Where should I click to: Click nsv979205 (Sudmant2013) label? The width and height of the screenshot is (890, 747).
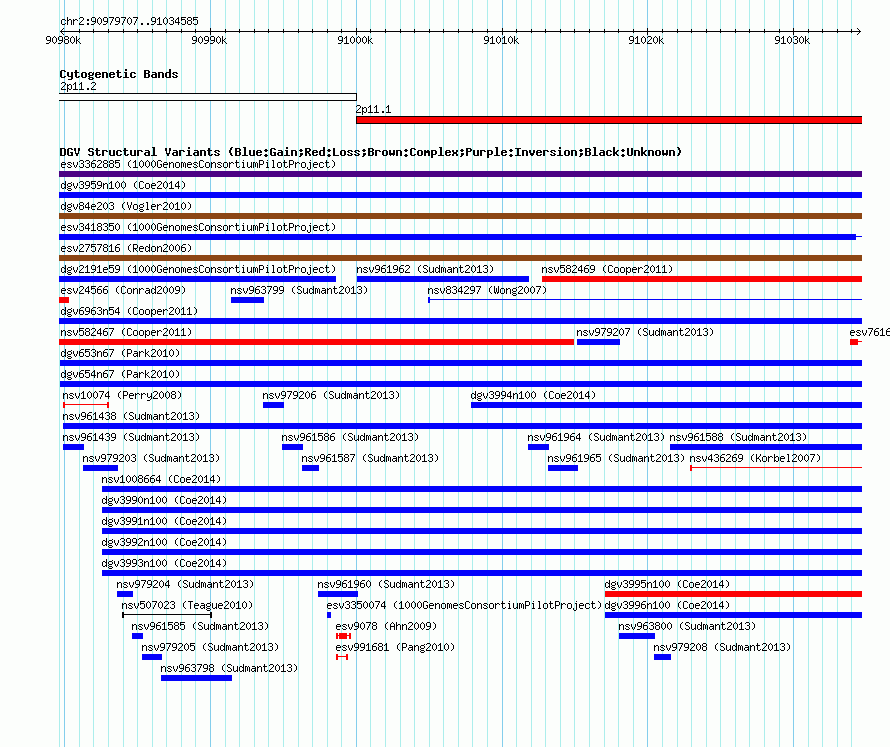tap(210, 647)
